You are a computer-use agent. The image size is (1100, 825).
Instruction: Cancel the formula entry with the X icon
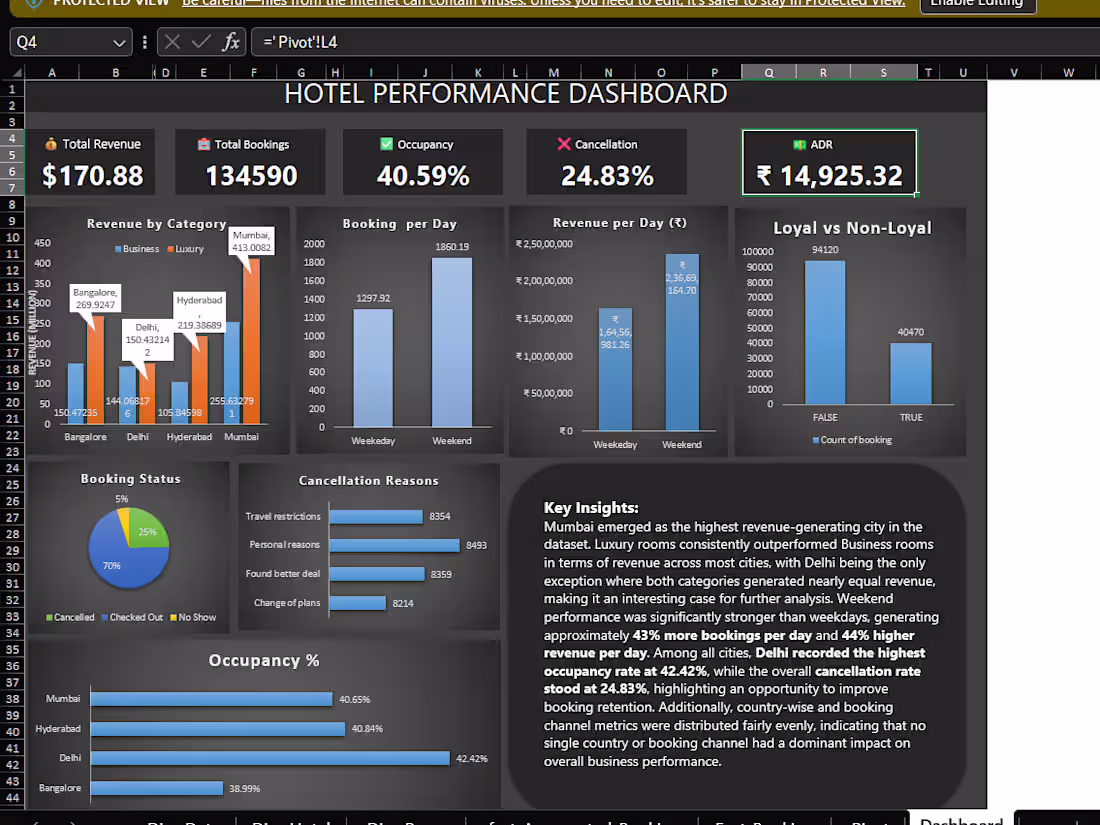point(173,42)
